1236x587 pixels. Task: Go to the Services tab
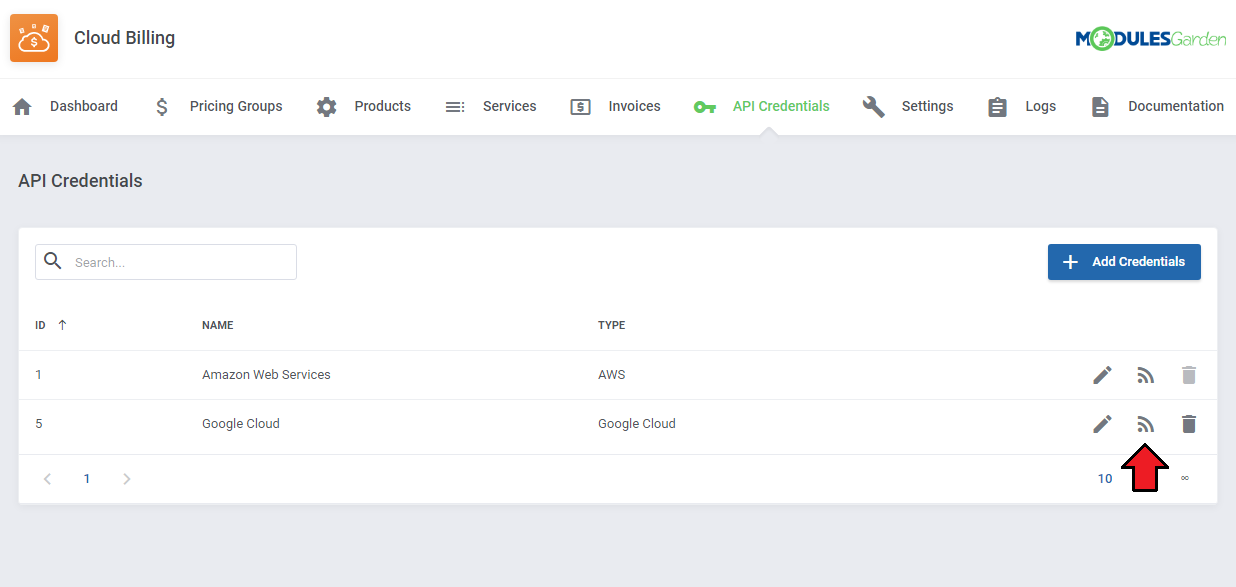(x=491, y=106)
